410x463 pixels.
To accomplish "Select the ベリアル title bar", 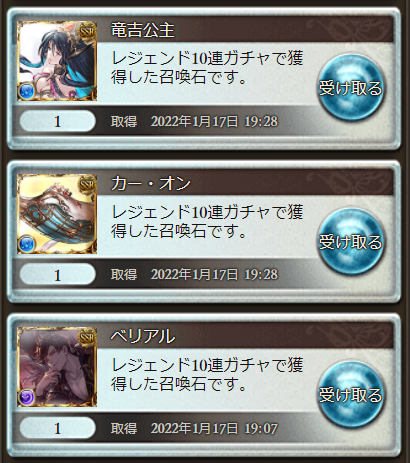I will 245,337.
